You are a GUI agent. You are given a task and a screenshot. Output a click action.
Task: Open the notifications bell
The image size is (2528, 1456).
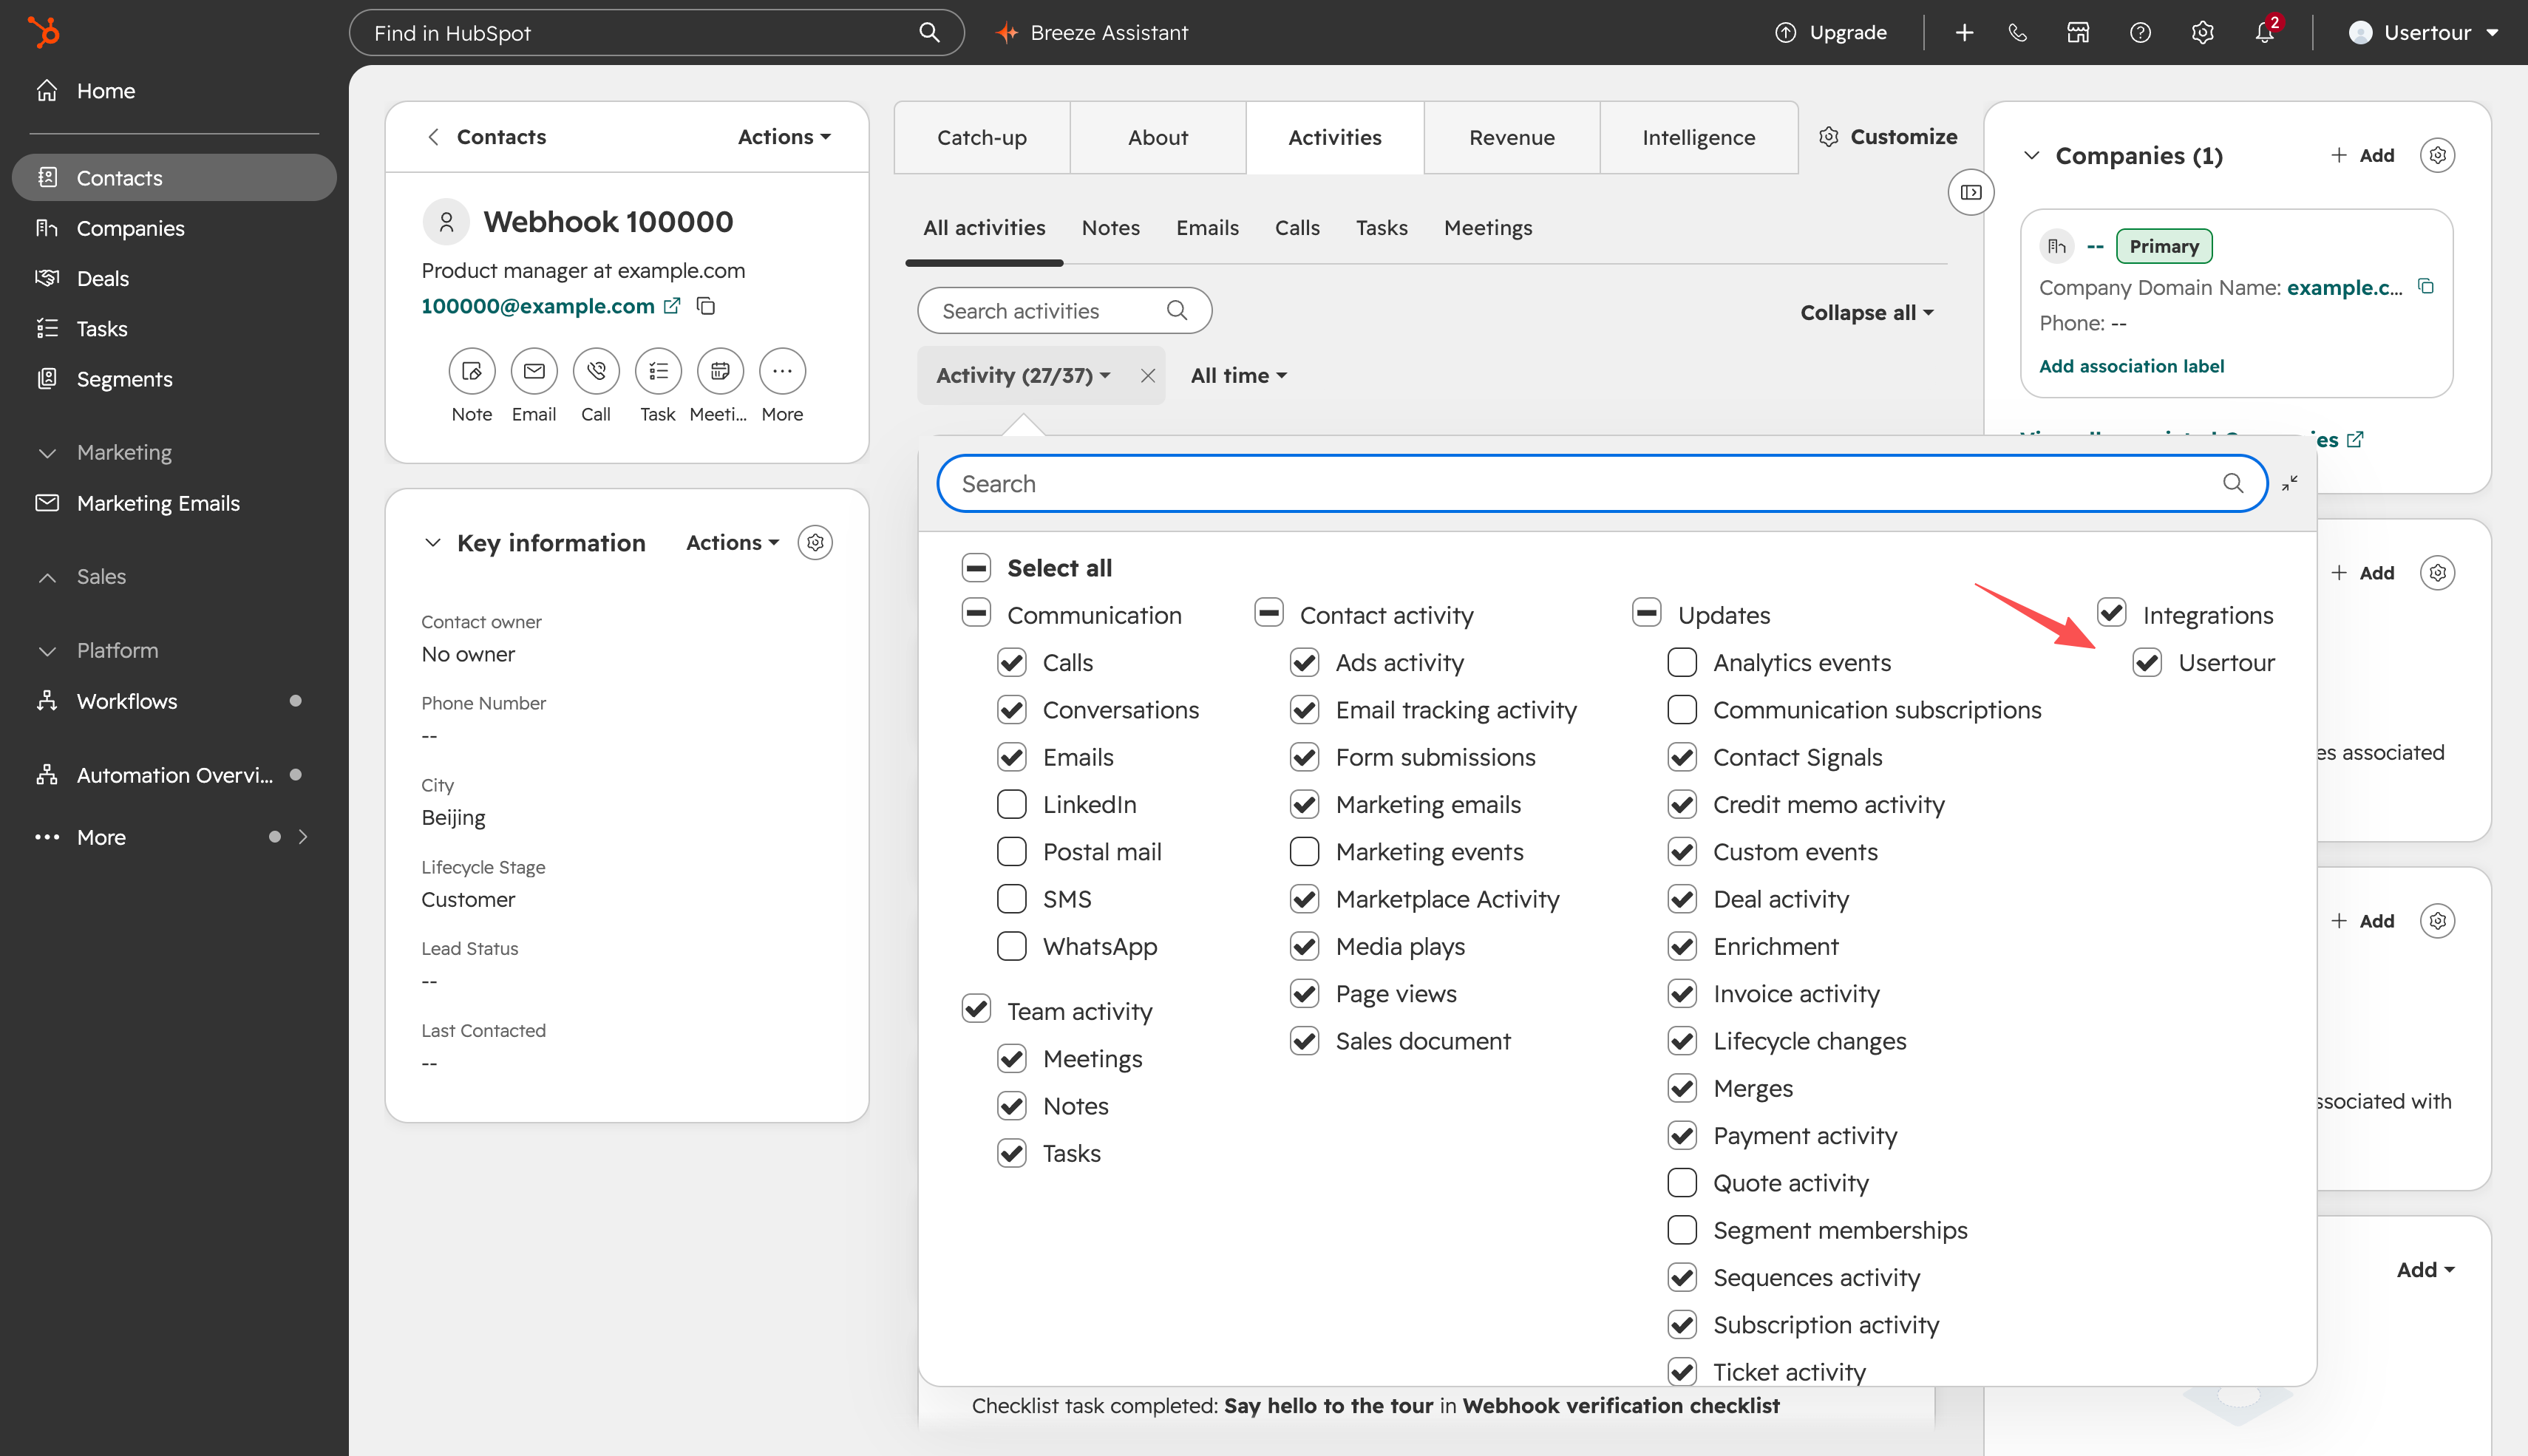click(2264, 33)
